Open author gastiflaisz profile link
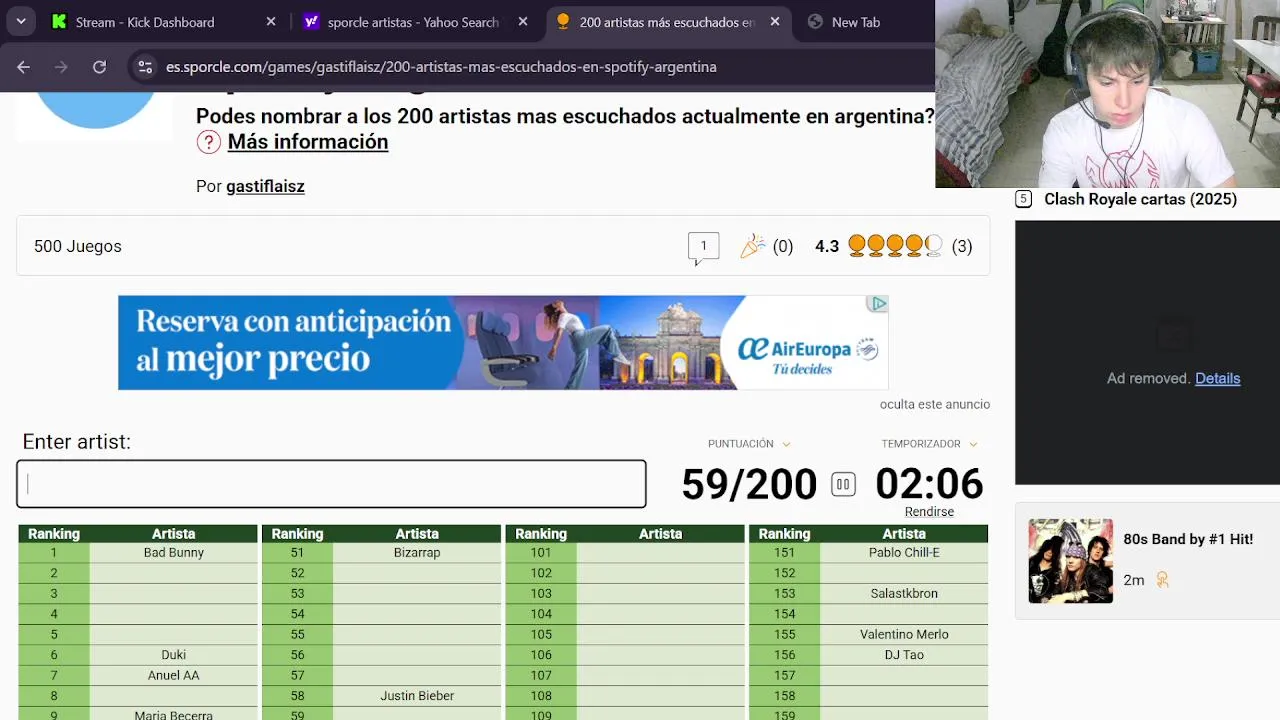The height and width of the screenshot is (720, 1280). pyautogui.click(x=265, y=186)
